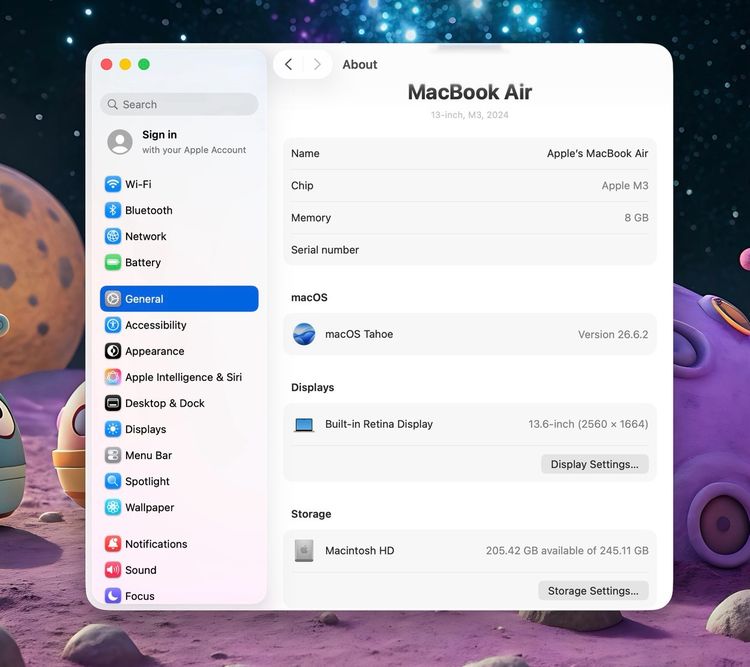This screenshot has width=750, height=667.
Task: Select Displays label in sidebar
Action: coord(146,429)
